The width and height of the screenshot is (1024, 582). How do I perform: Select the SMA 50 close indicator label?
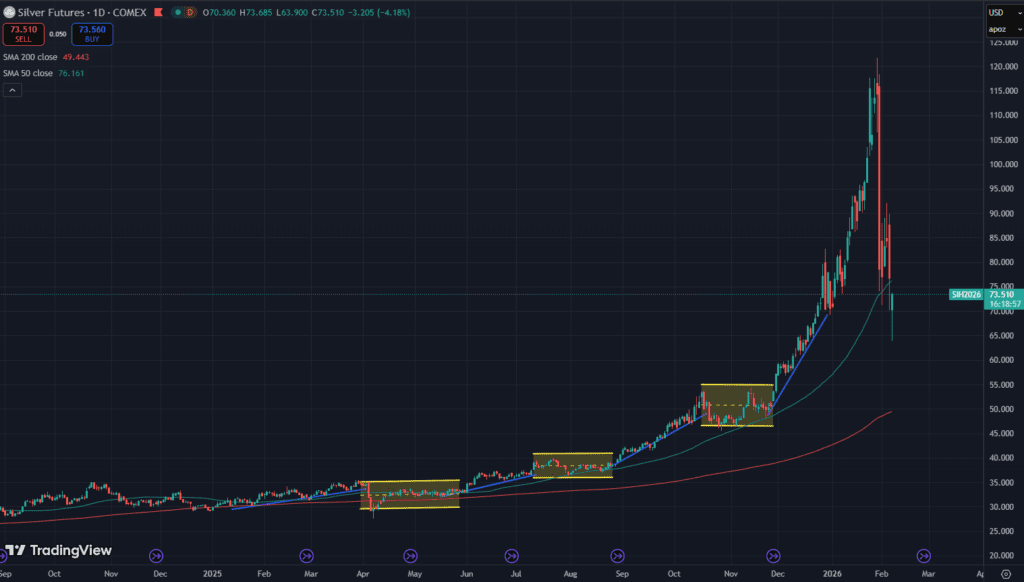tap(28, 73)
